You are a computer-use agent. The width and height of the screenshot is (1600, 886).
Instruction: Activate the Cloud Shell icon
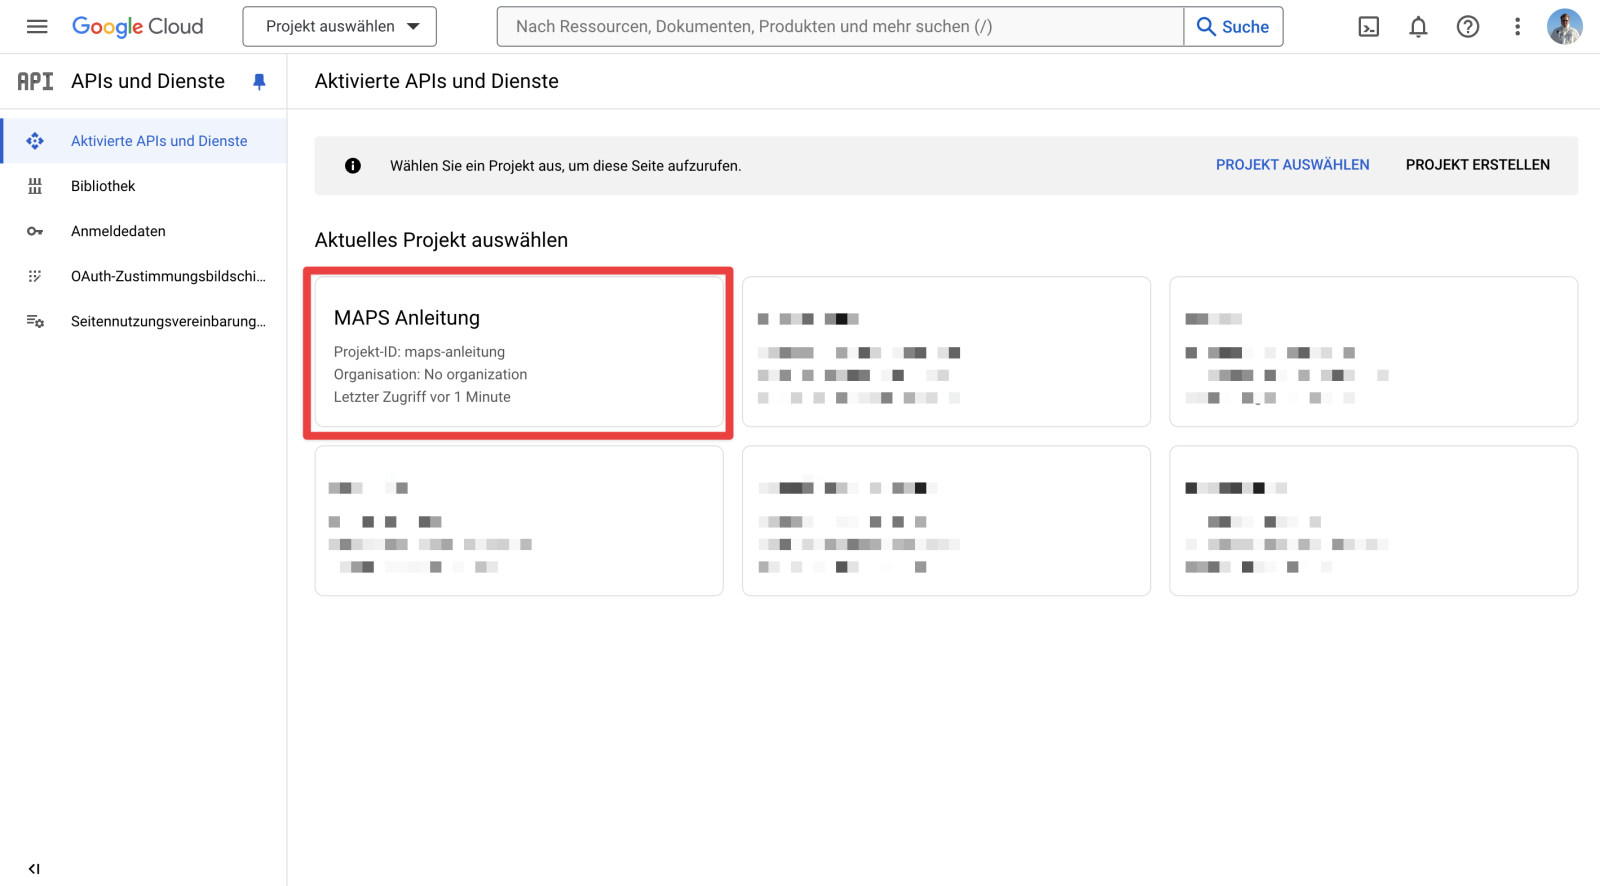coord(1369,27)
